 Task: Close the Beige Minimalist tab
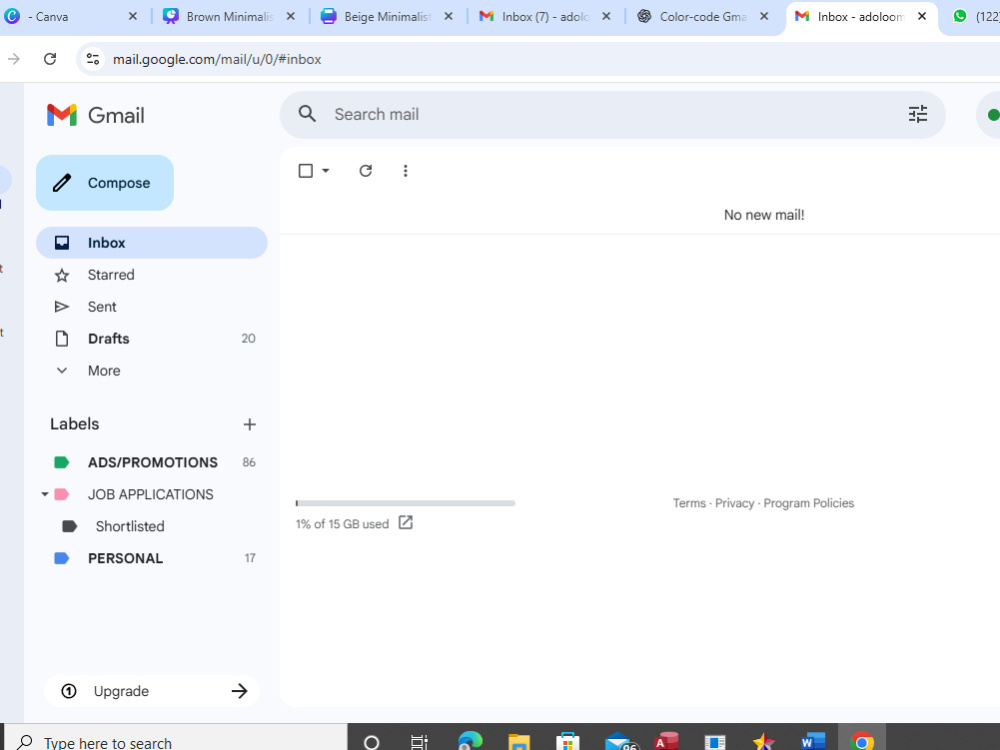(x=448, y=17)
